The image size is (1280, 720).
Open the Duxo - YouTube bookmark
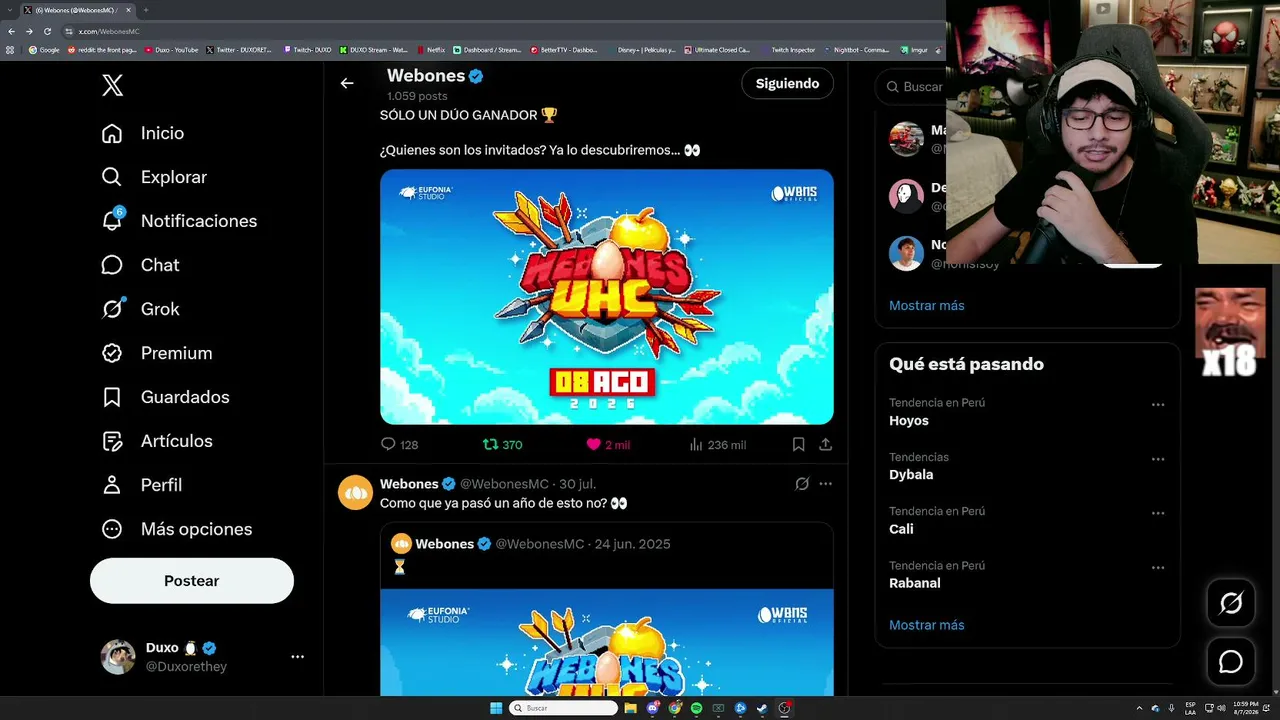pyautogui.click(x=172, y=50)
